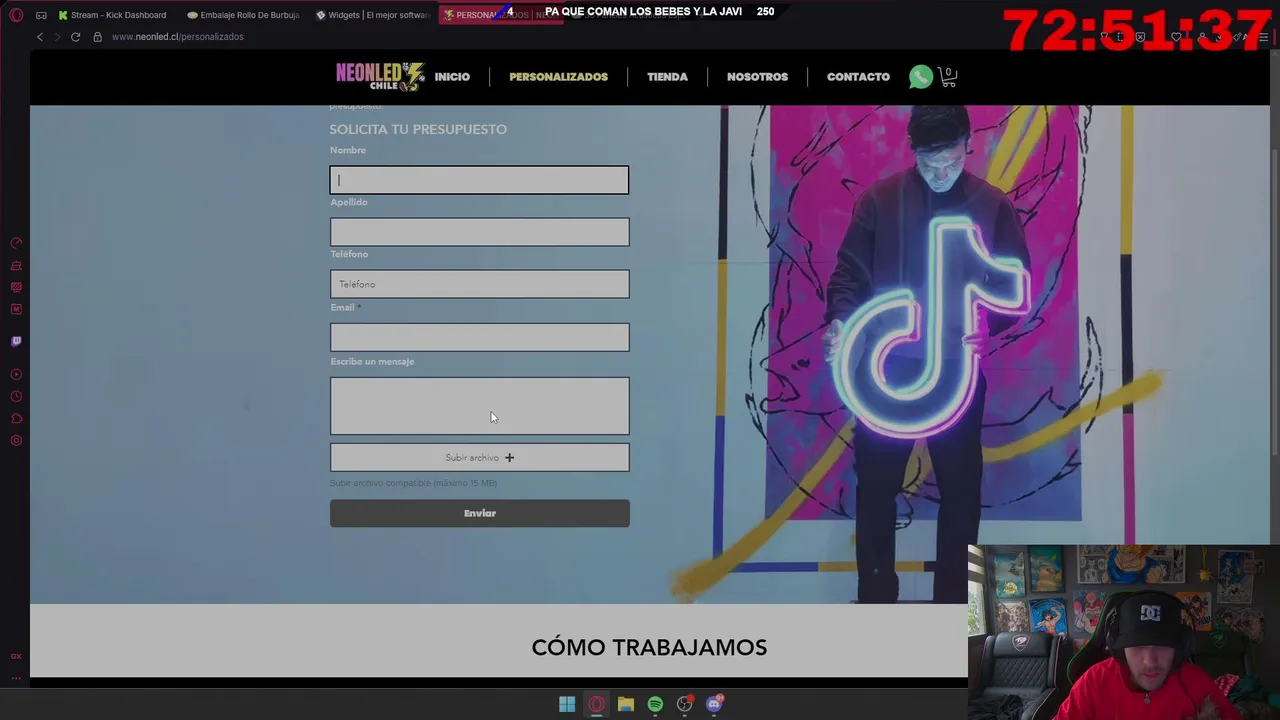
Task: Submit the form with Enviar
Action: point(480,513)
